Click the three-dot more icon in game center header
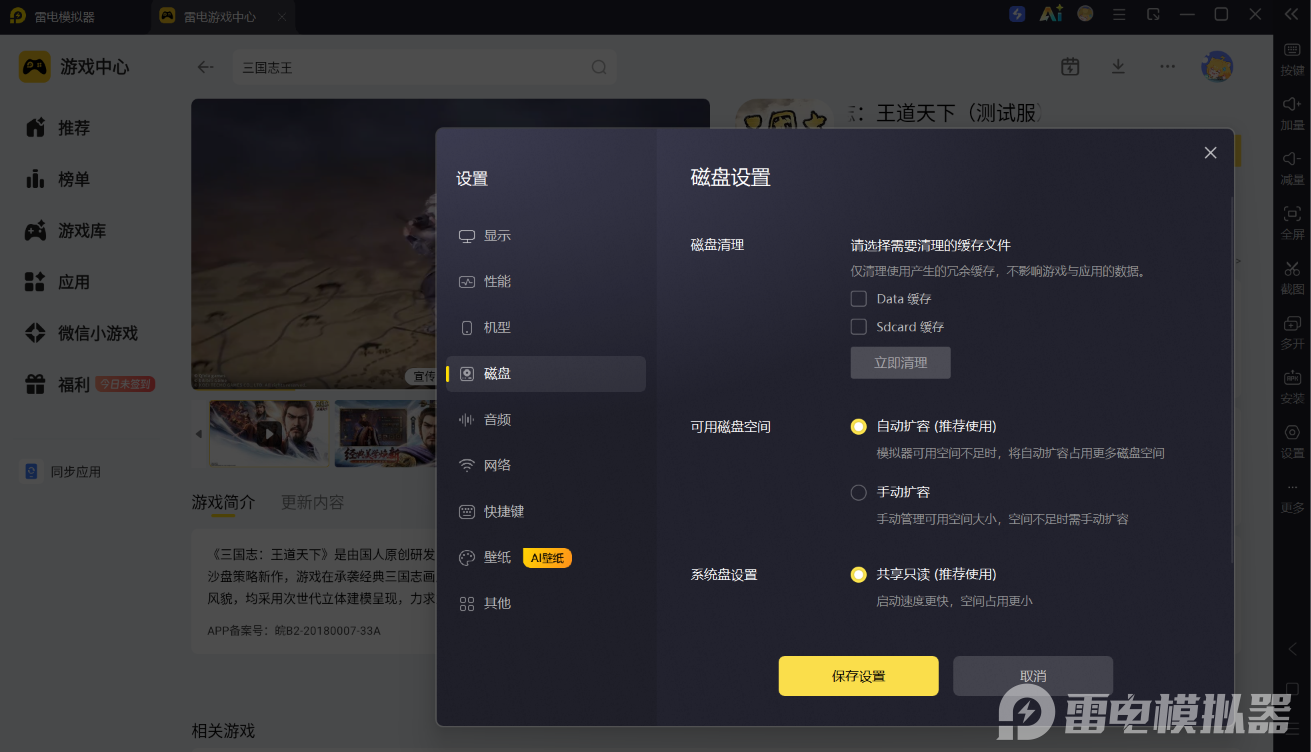 click(1168, 67)
